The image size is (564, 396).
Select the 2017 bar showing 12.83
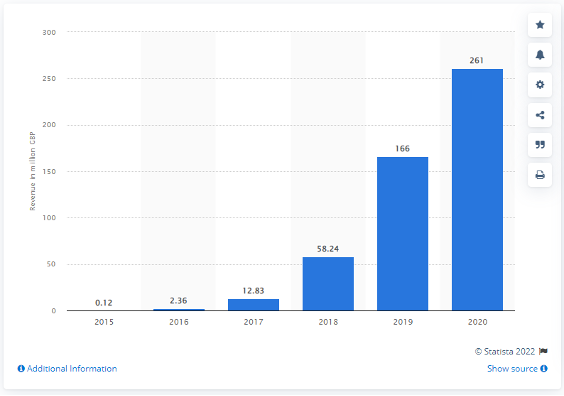[253, 305]
